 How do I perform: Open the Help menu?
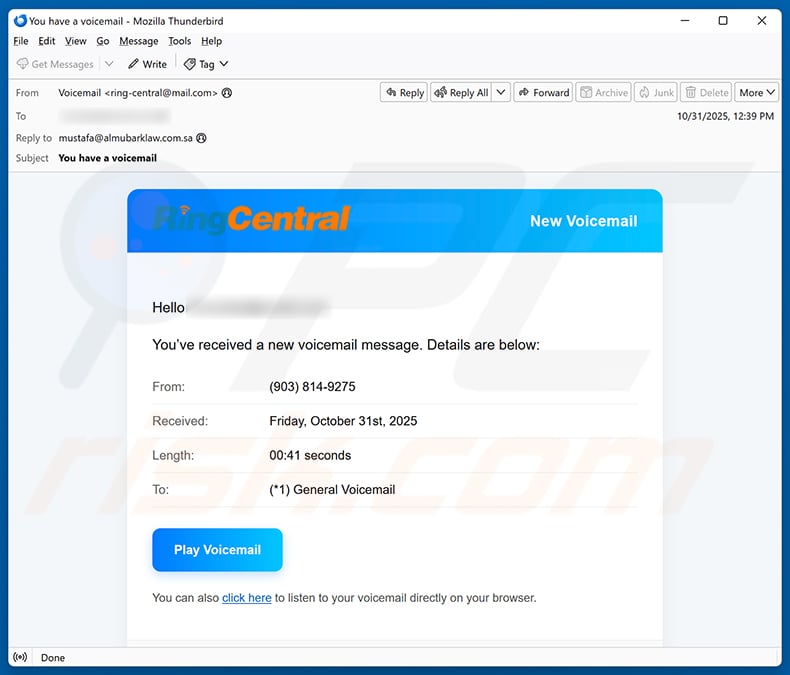coord(211,41)
